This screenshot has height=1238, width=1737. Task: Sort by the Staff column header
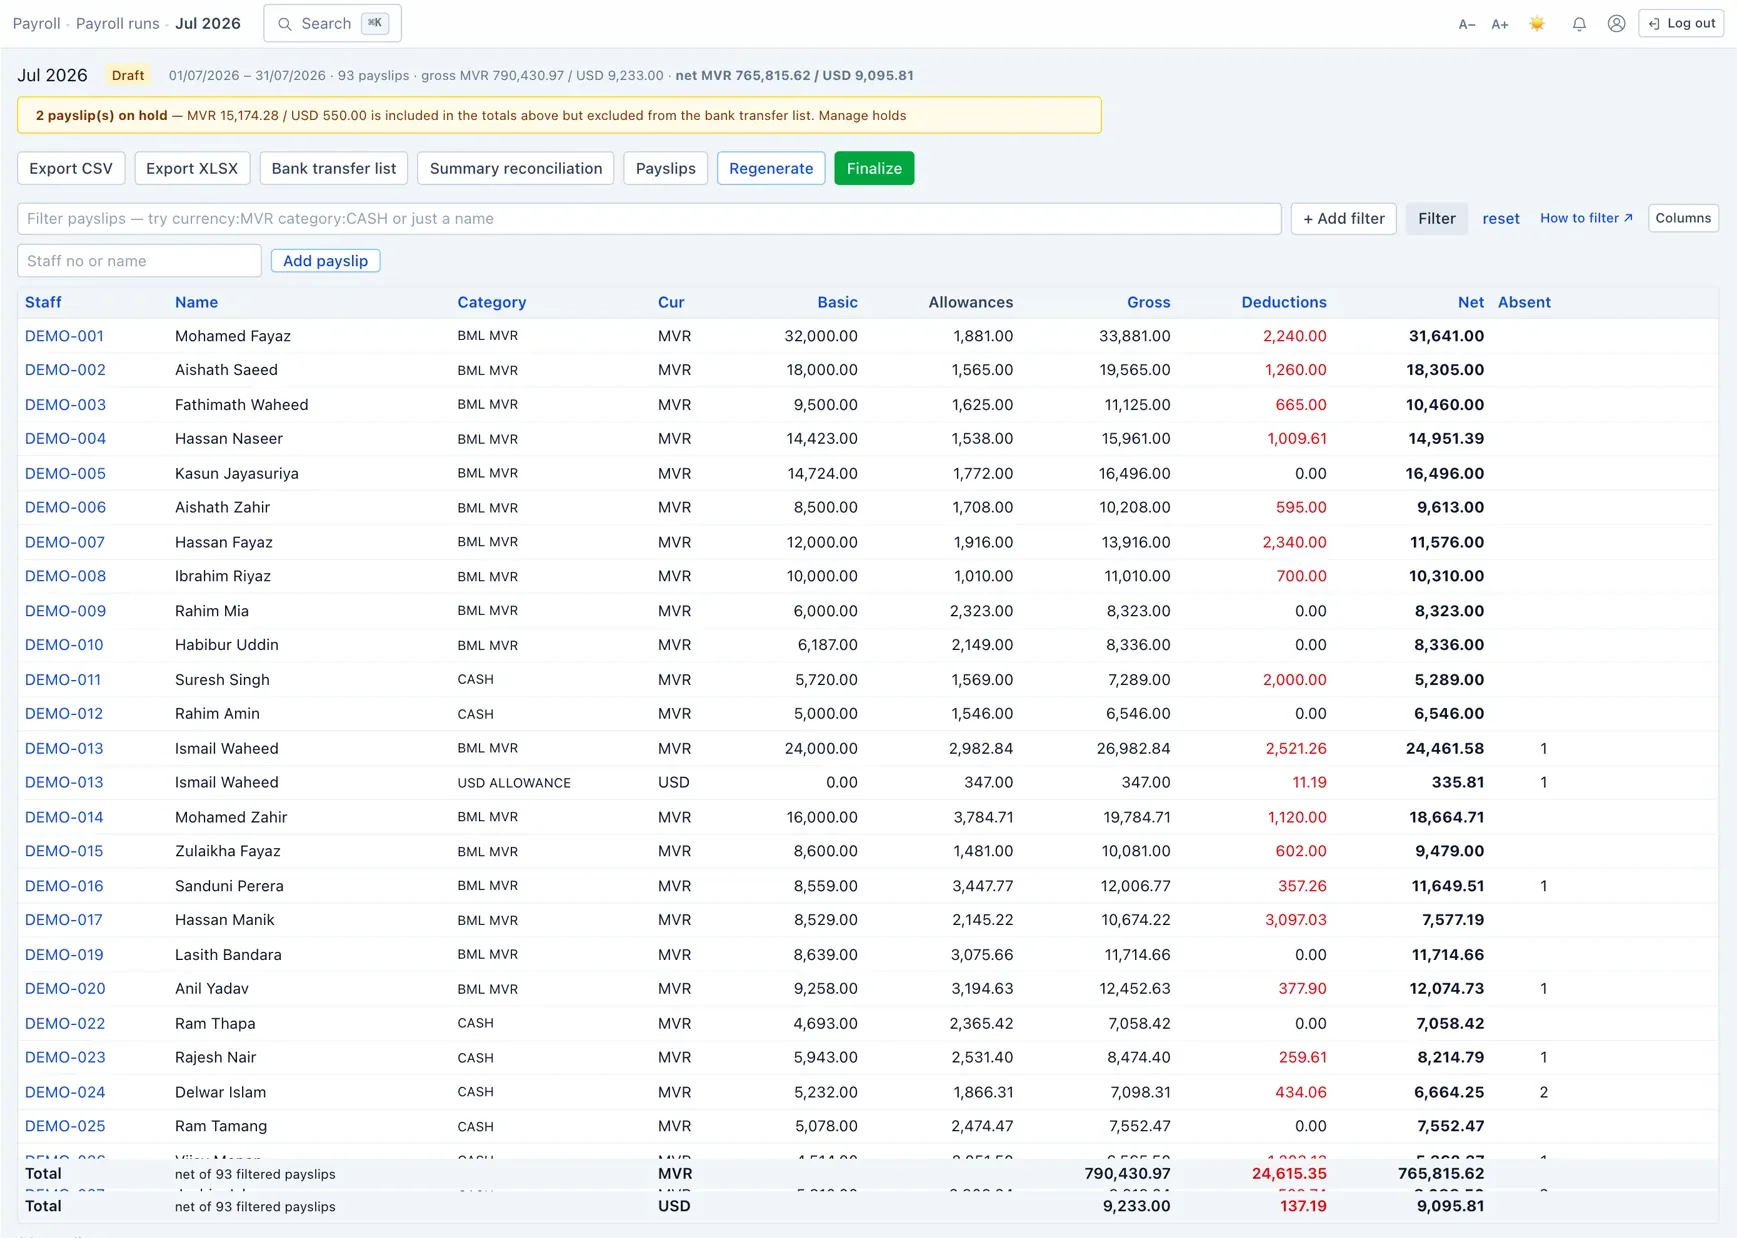point(43,302)
